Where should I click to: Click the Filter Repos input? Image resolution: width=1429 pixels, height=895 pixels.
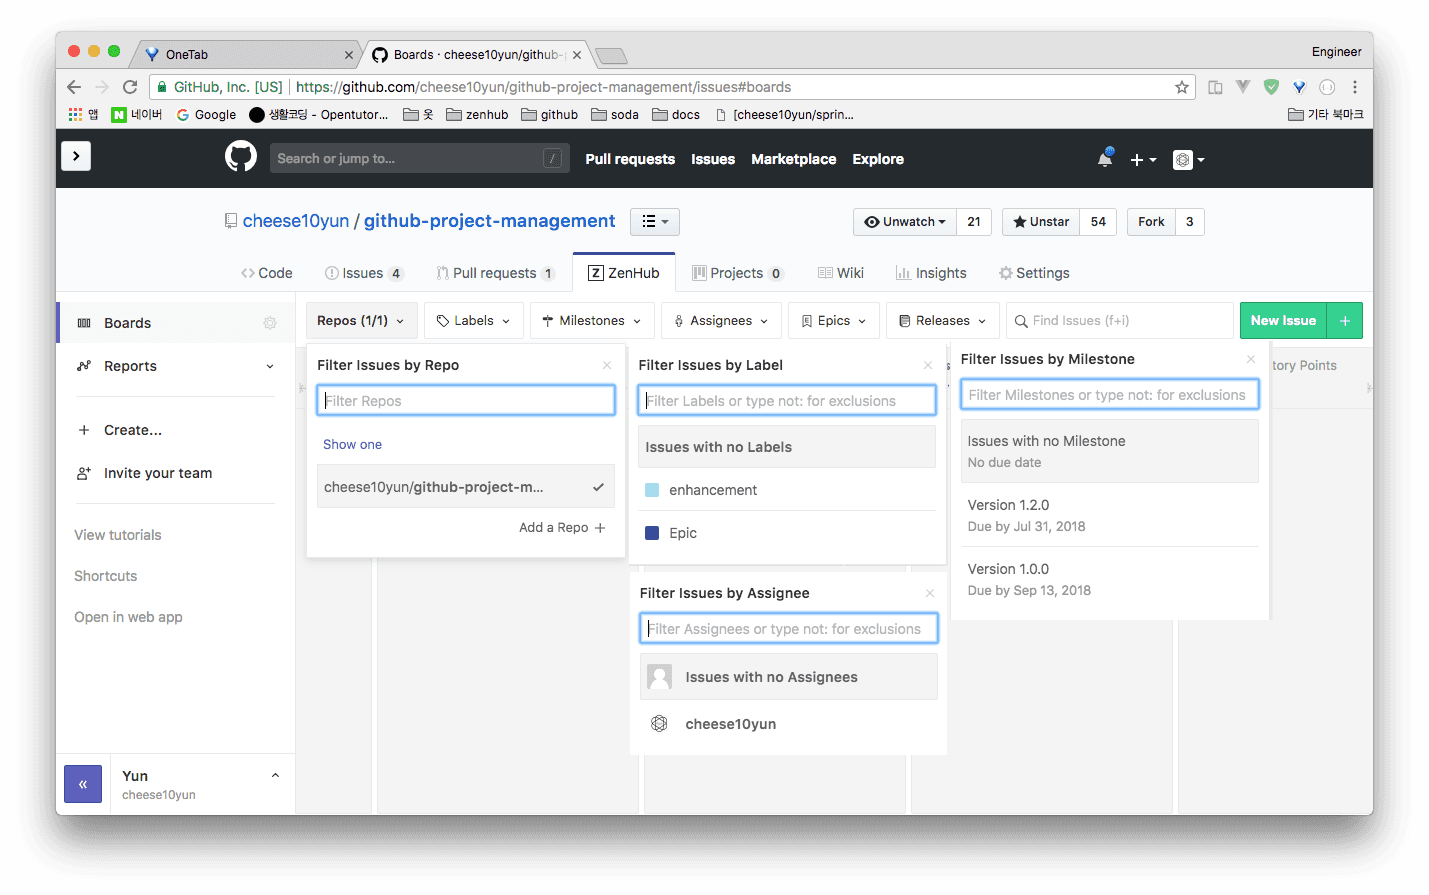pos(466,401)
